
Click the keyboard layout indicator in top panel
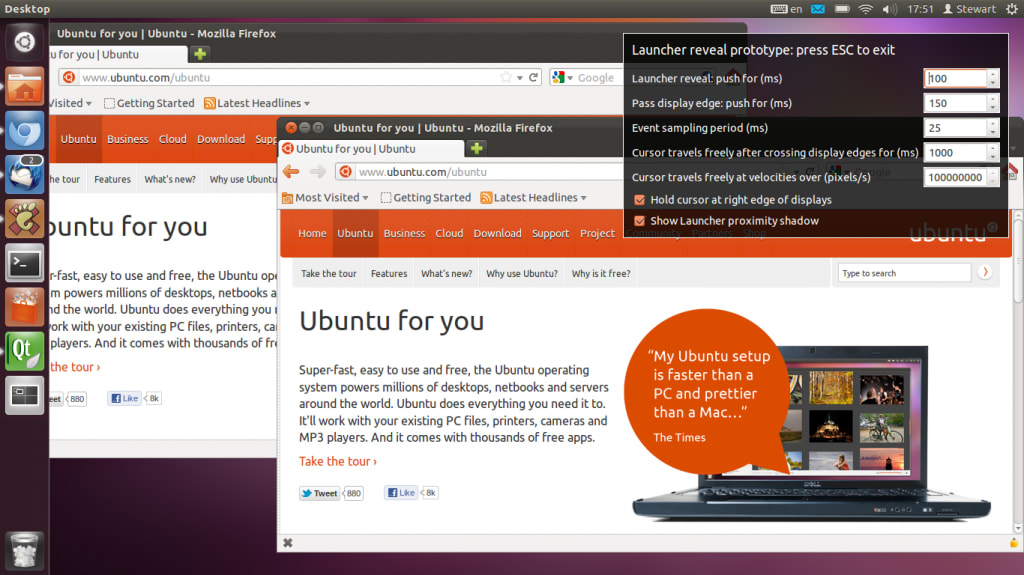[x=786, y=9]
